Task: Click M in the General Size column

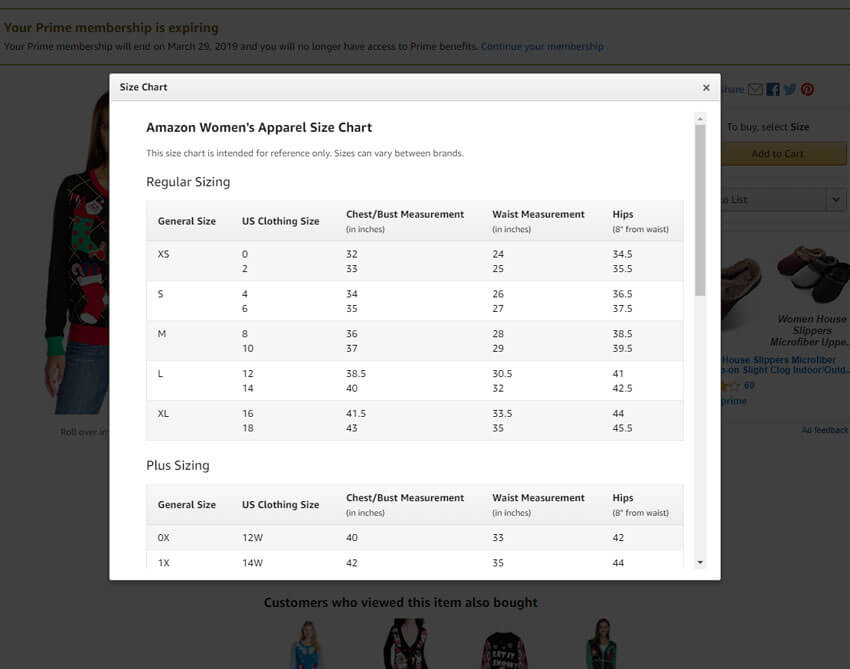Action: [162, 334]
